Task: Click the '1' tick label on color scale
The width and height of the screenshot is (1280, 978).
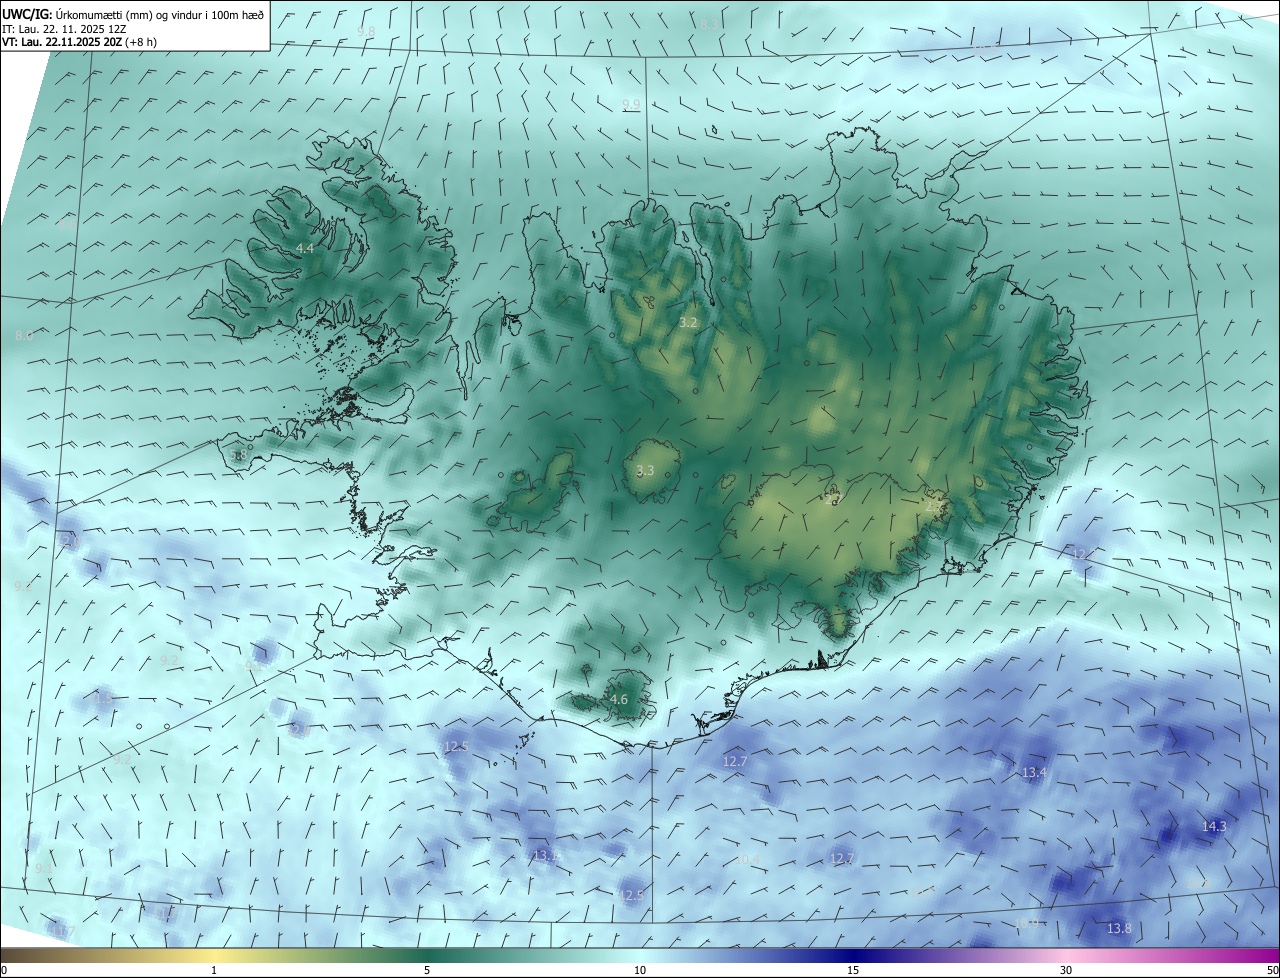Action: [214, 970]
